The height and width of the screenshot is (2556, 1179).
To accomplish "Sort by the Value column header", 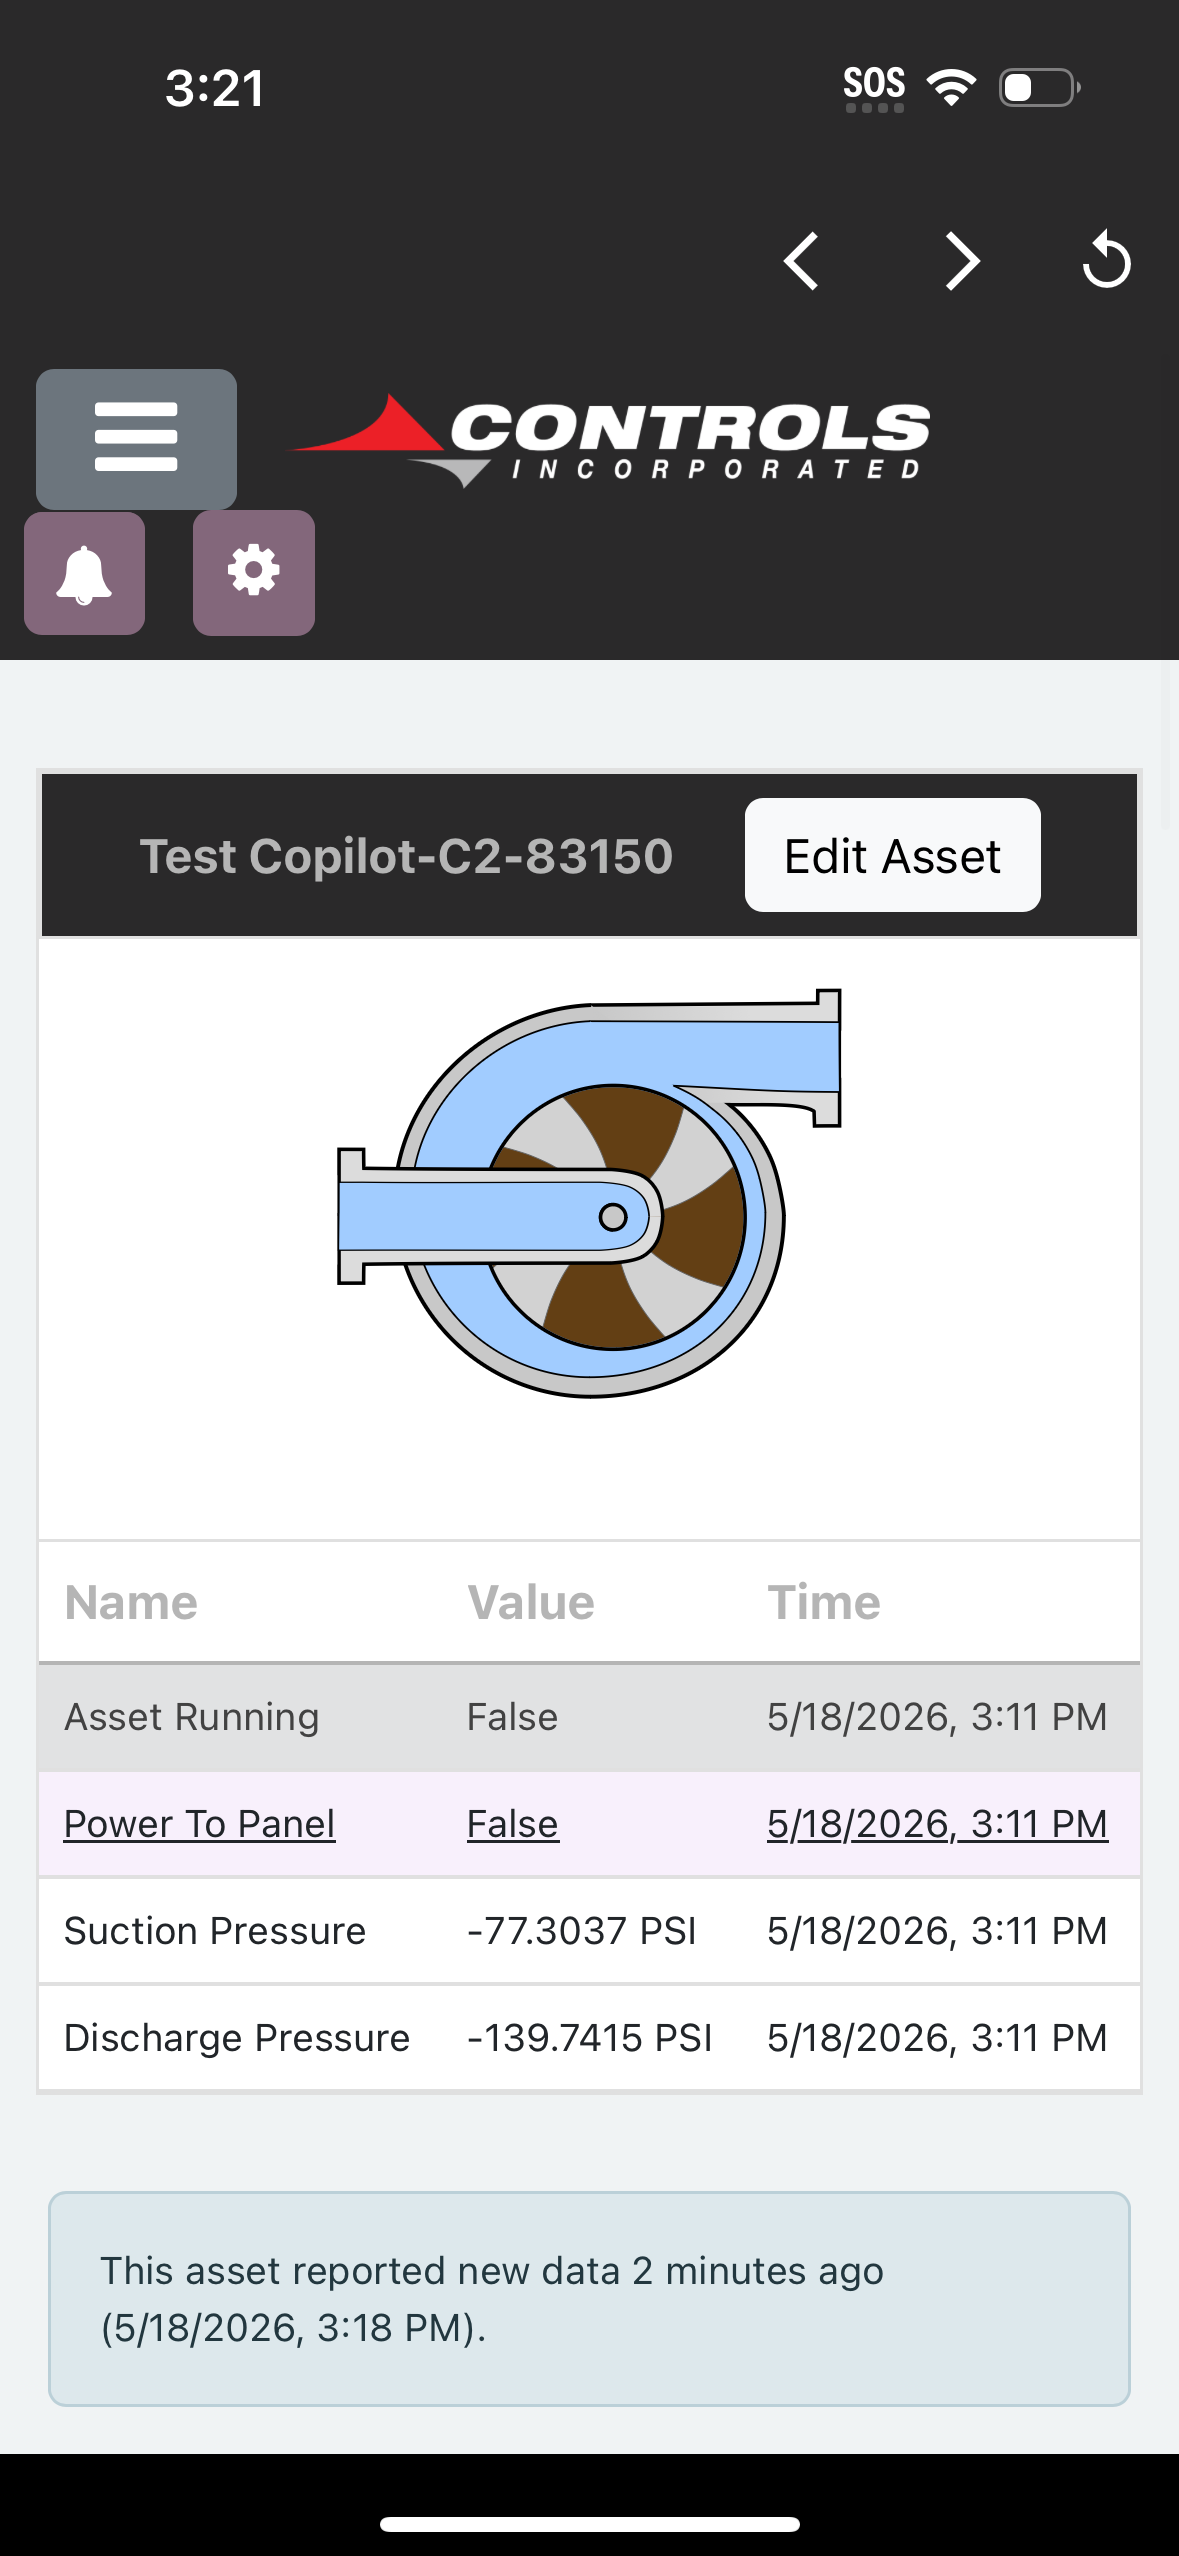I will point(531,1602).
